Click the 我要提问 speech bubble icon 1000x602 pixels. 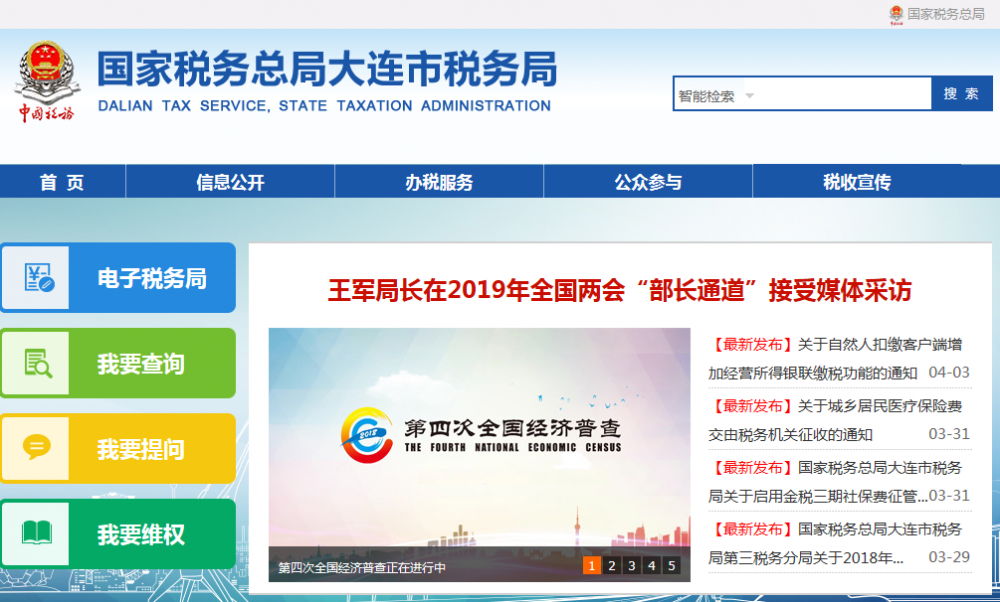(x=38, y=448)
